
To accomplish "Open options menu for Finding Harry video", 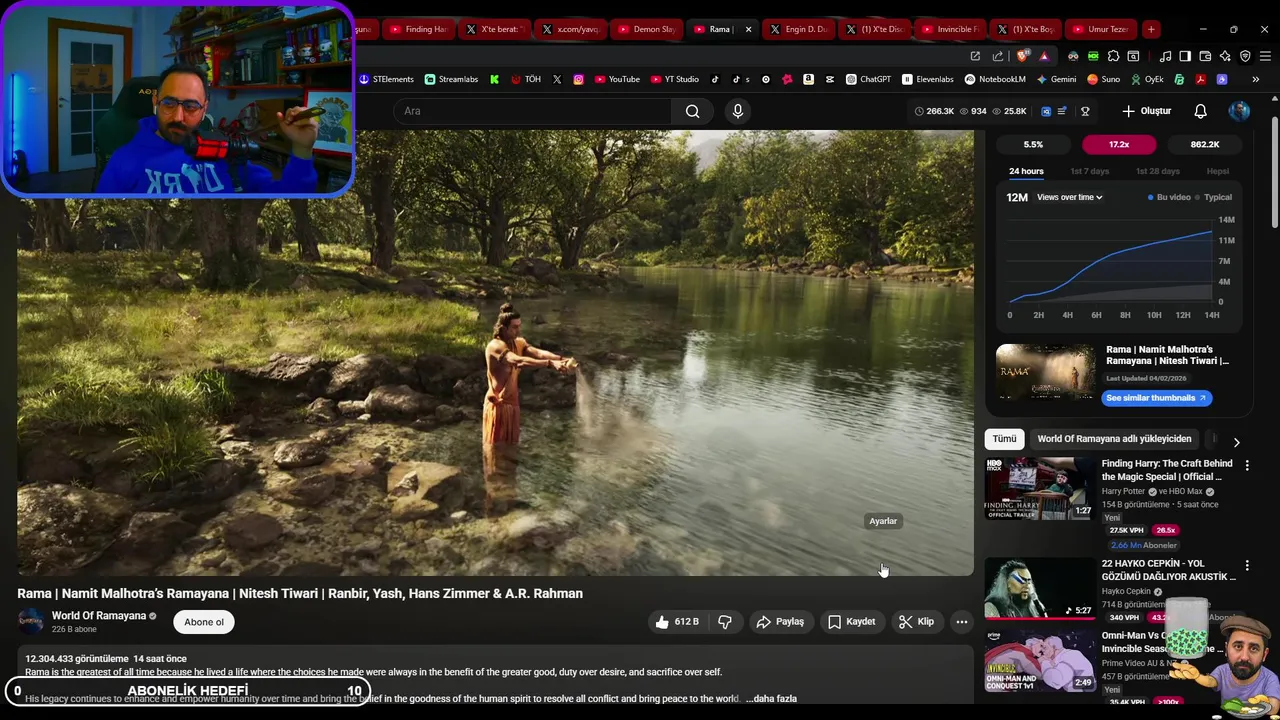I will click(x=1247, y=465).
